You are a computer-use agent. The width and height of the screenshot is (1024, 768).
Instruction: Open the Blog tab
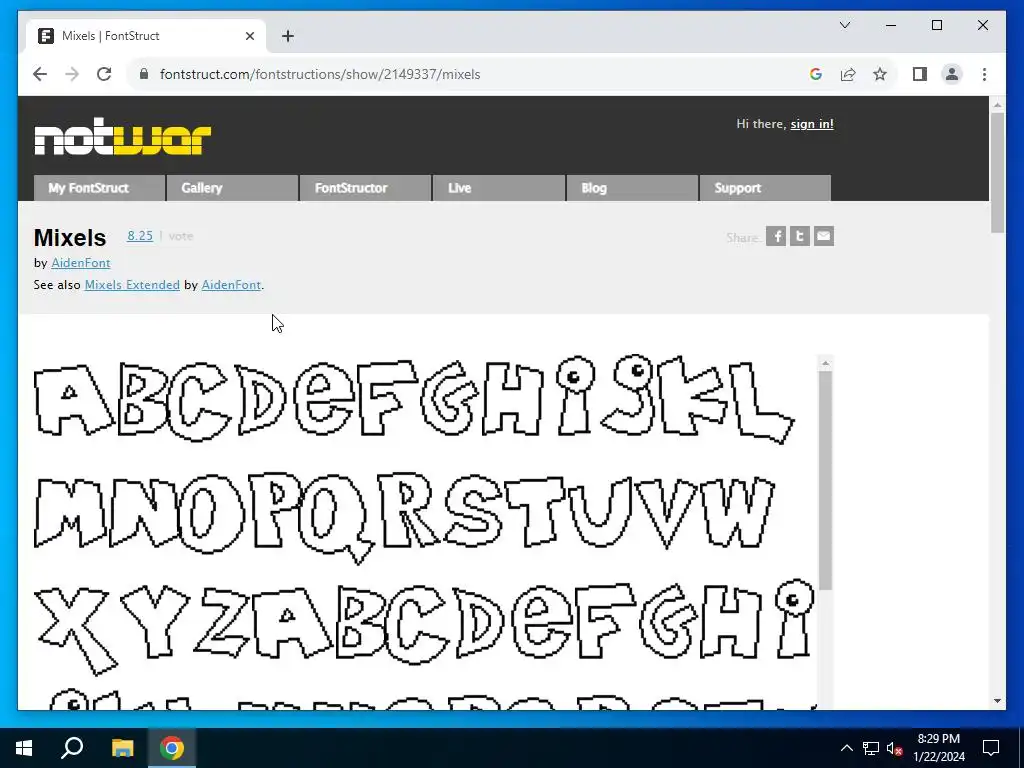pyautogui.click(x=632, y=188)
